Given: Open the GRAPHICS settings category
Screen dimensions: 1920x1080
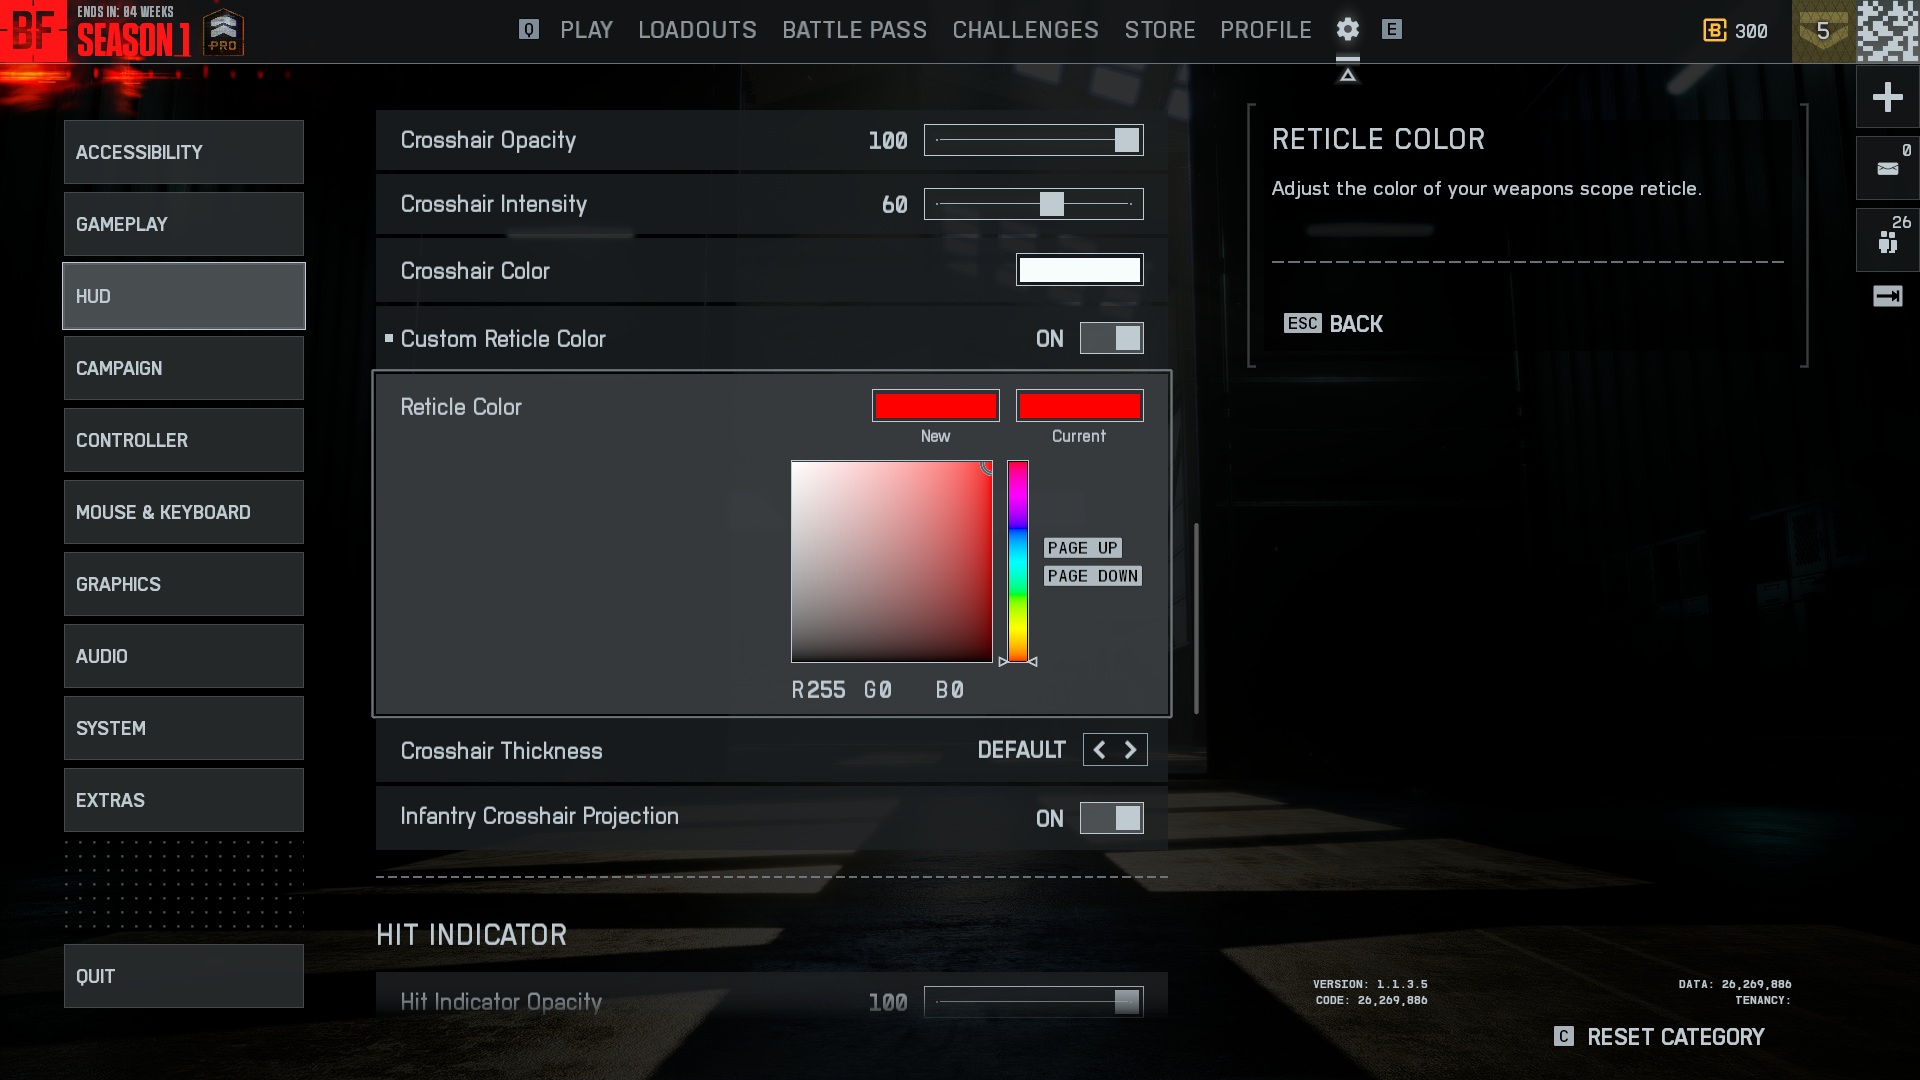Looking at the screenshot, I should pyautogui.click(x=184, y=584).
